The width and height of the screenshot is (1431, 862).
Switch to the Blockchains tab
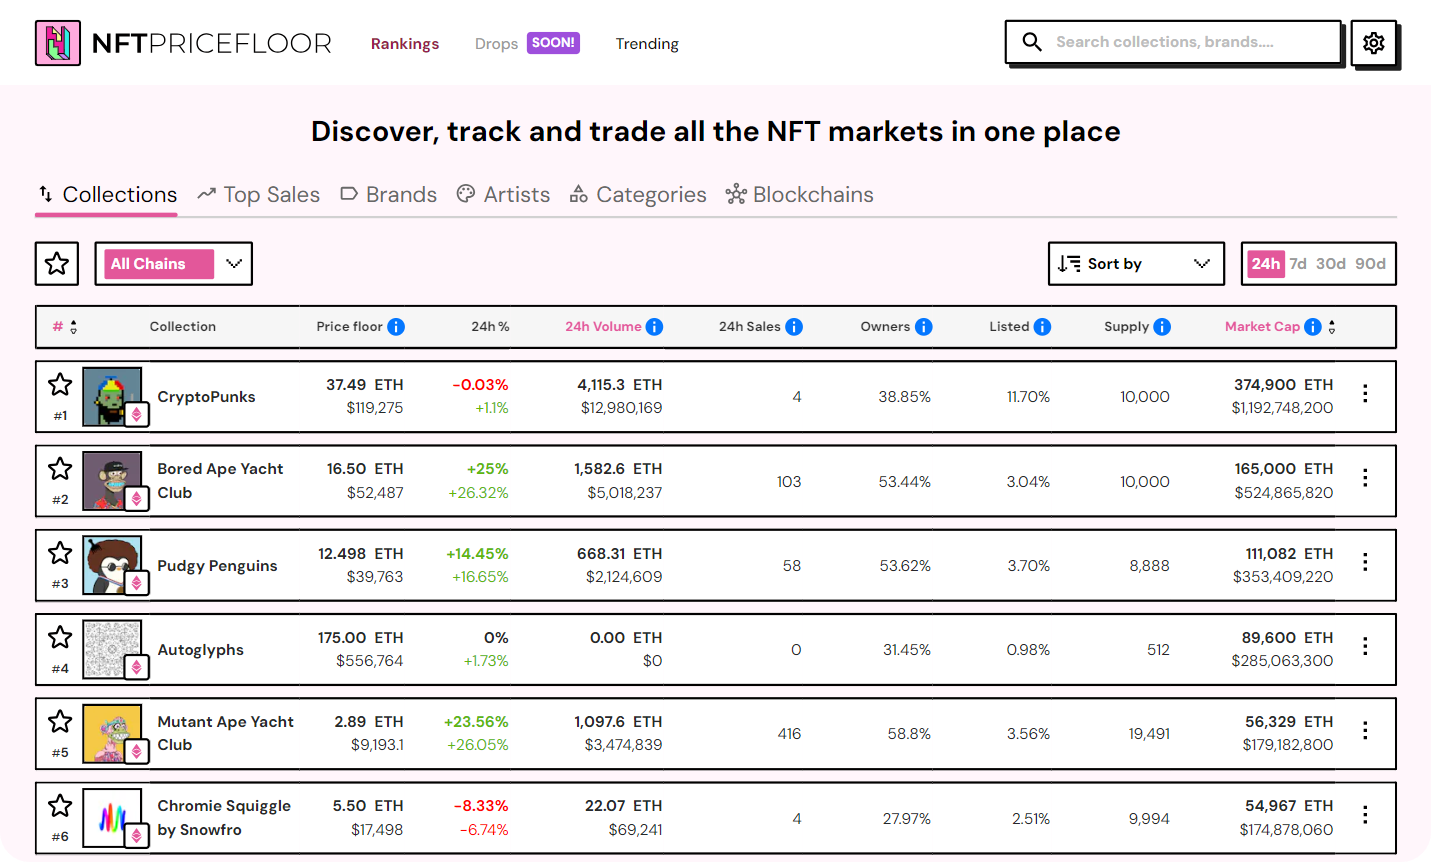coord(800,194)
